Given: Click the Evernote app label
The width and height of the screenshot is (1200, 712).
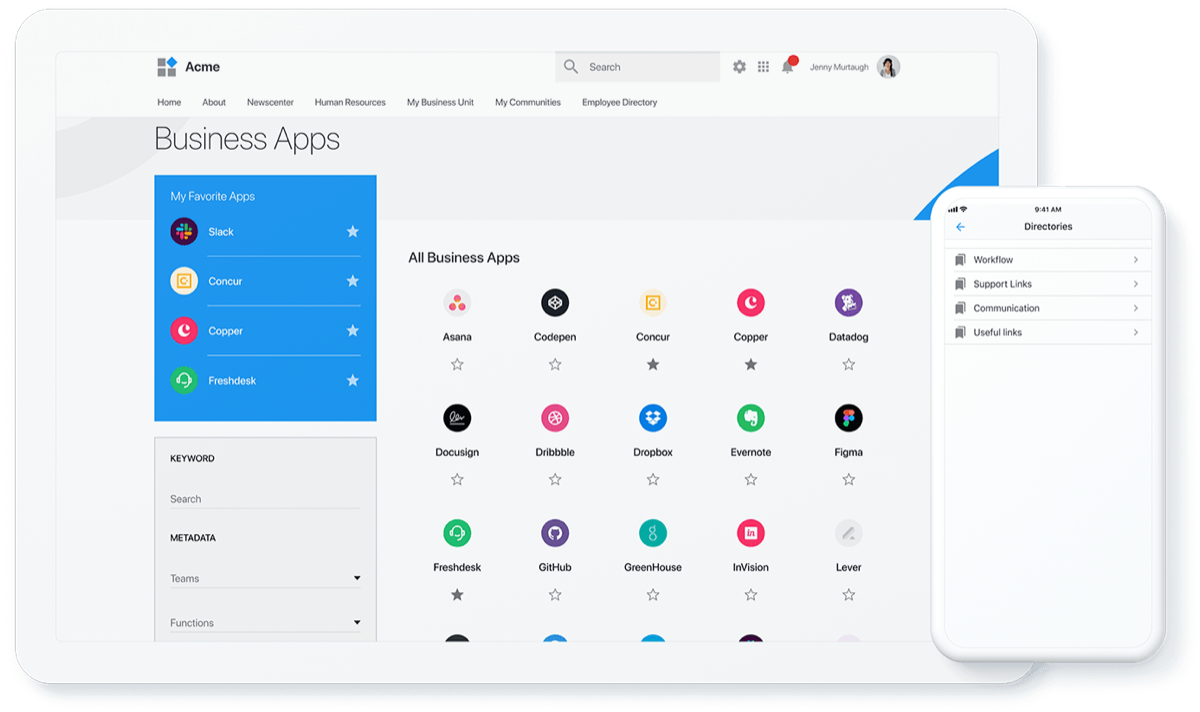Looking at the screenshot, I should pos(751,452).
